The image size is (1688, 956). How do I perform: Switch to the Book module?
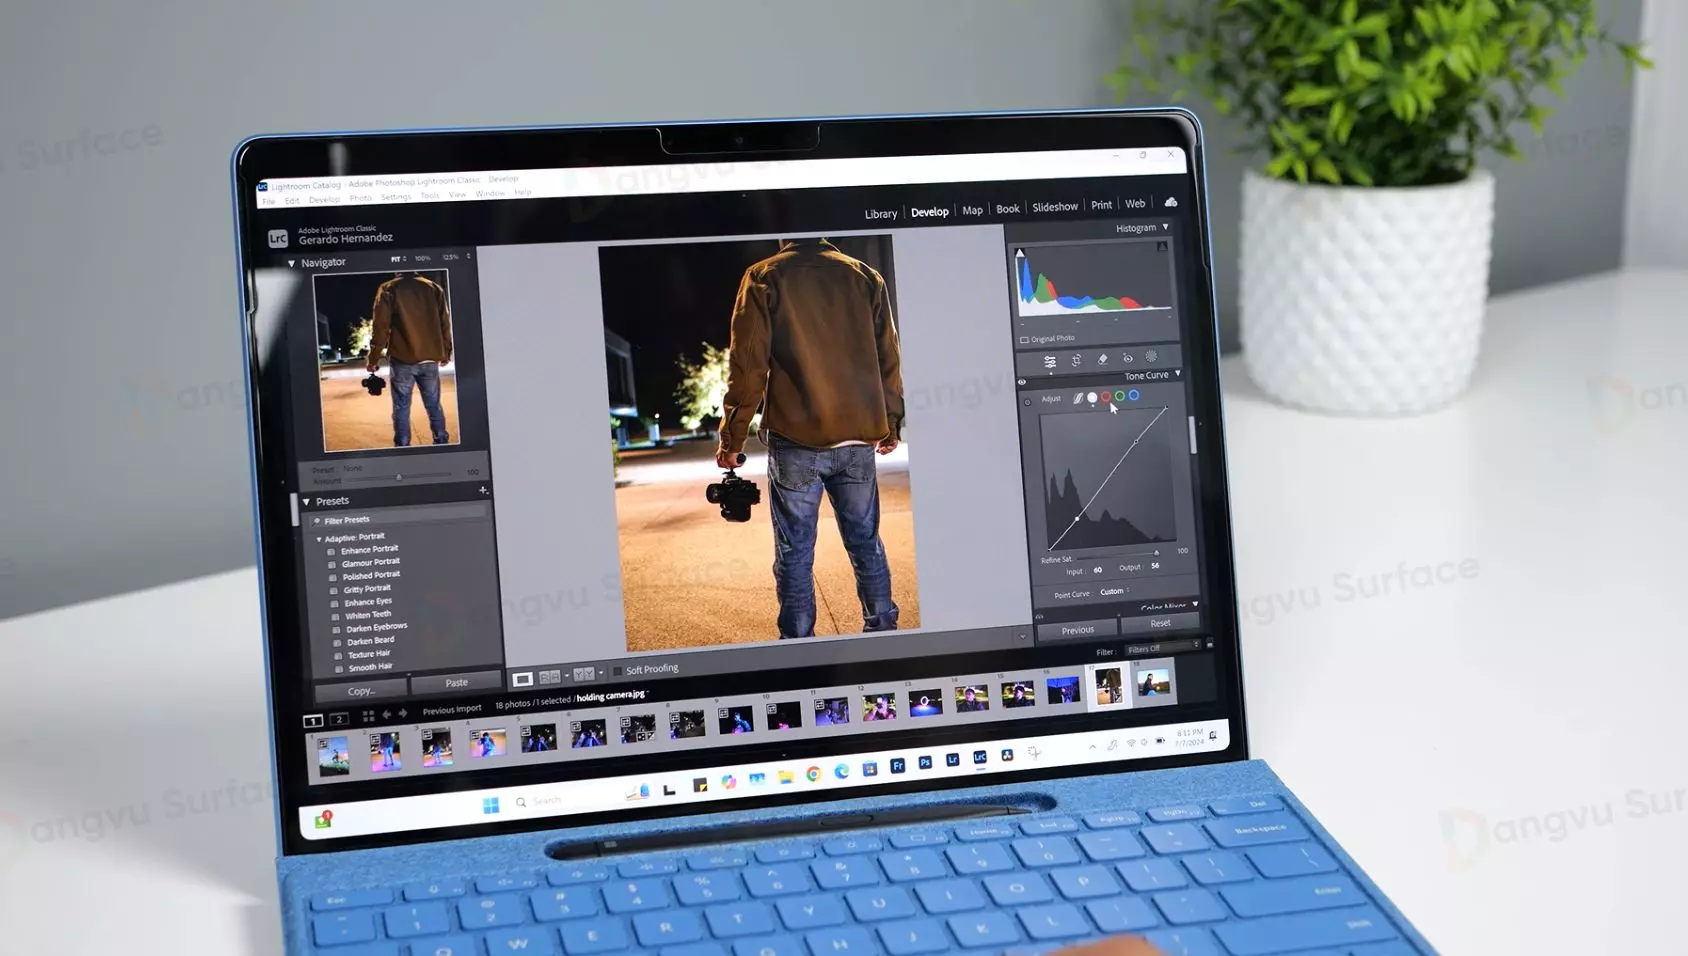click(x=1007, y=209)
